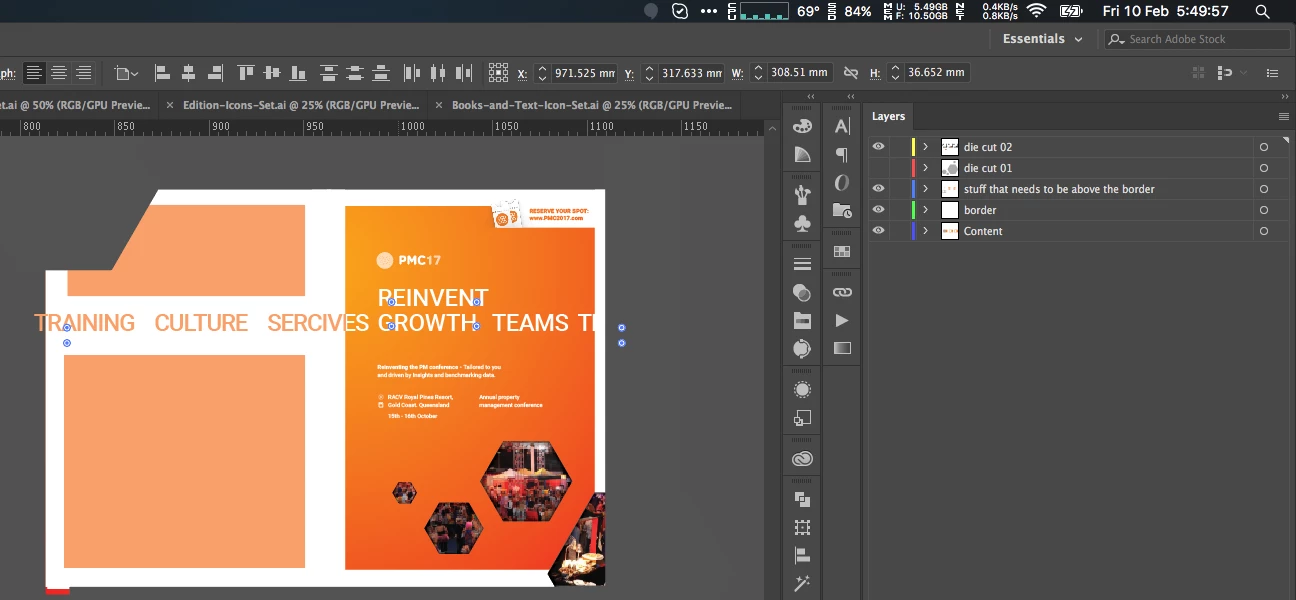Expand 'stuff that needs to be above the border' layer
1296x600 pixels.
[926, 189]
